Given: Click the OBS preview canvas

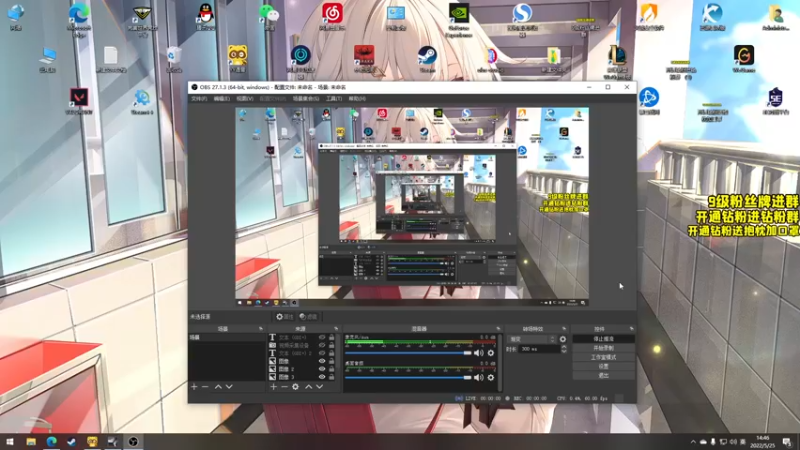Looking at the screenshot, I should pos(412,207).
